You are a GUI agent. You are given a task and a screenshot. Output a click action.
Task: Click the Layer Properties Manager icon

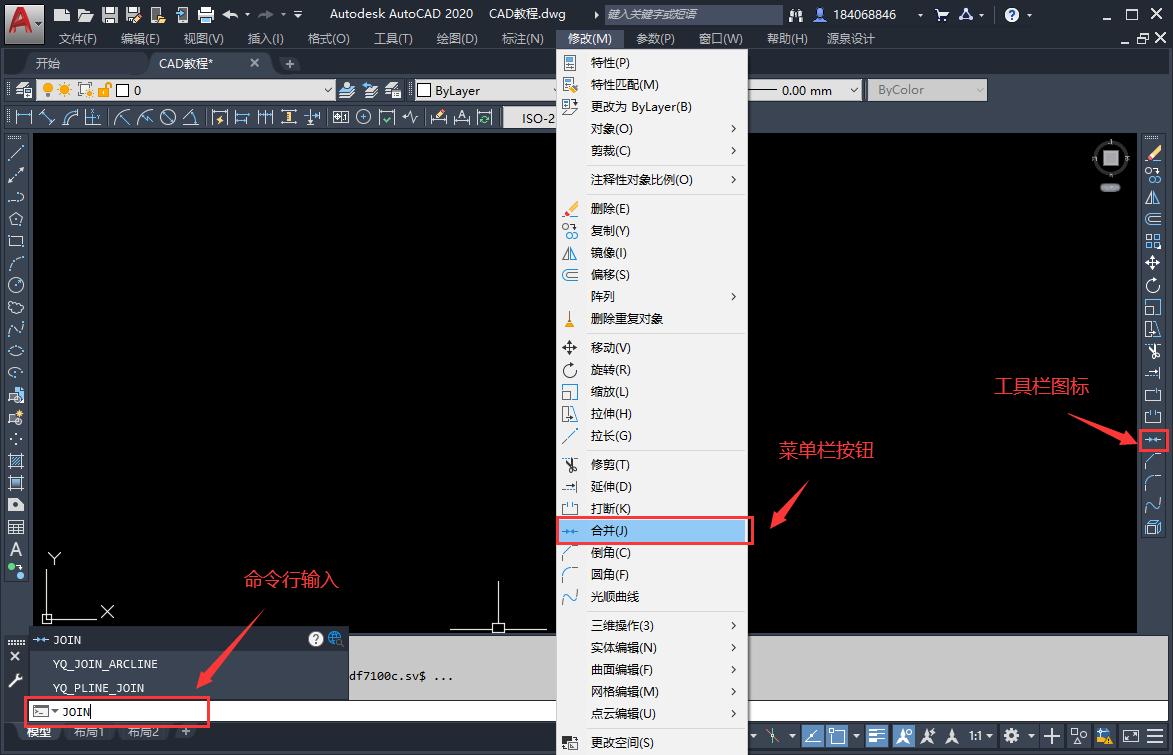(x=22, y=89)
